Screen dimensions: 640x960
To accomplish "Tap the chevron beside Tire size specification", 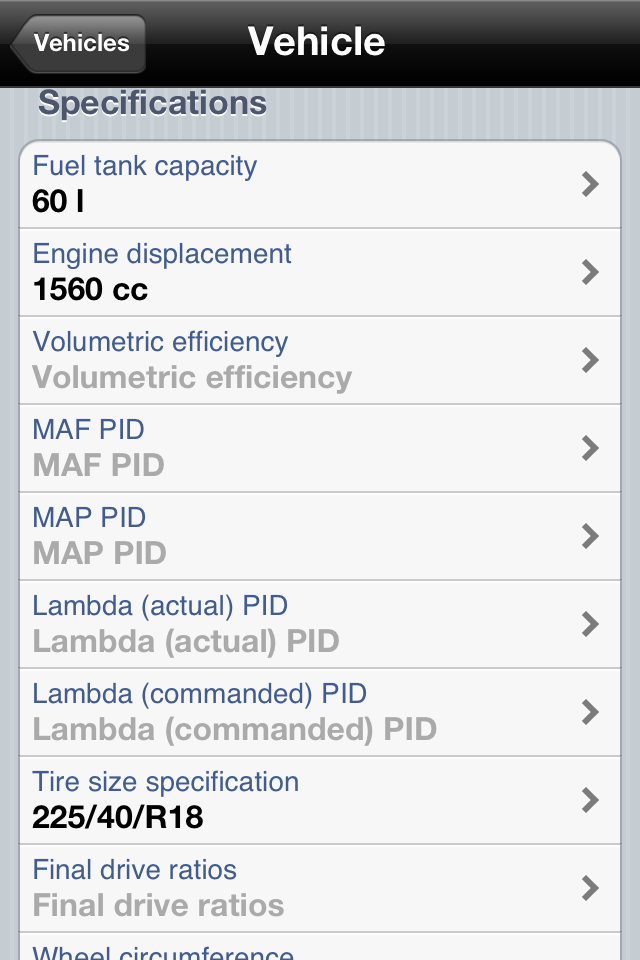I will (x=590, y=800).
